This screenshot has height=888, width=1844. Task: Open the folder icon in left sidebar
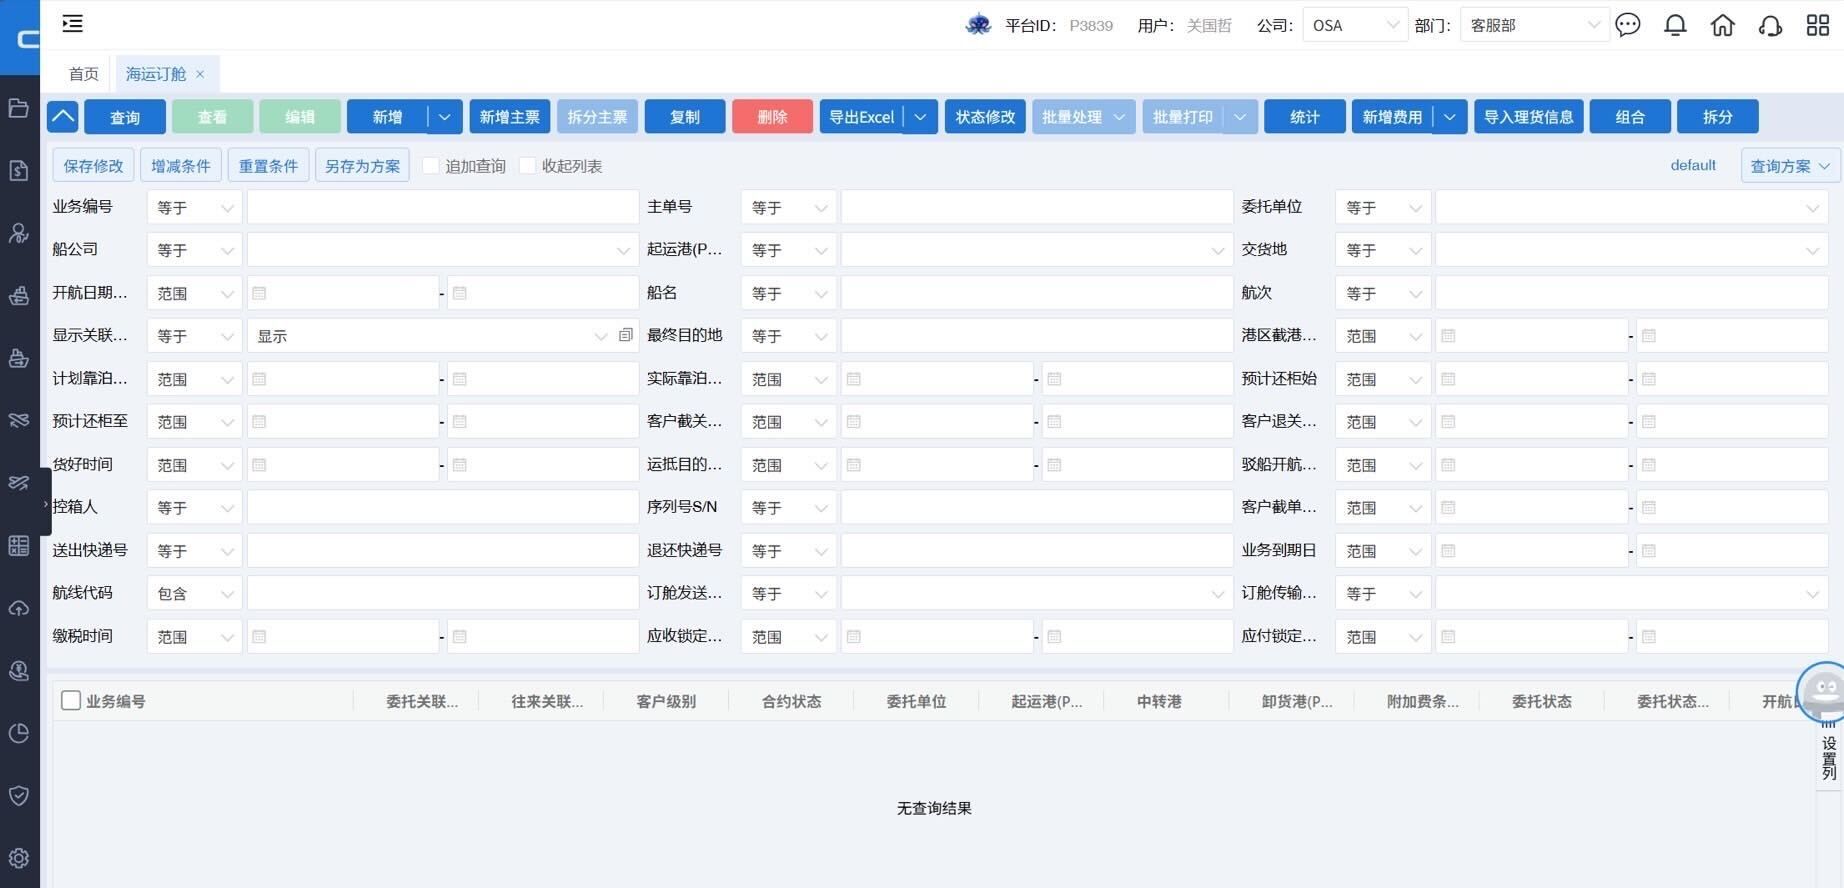tap(19, 108)
